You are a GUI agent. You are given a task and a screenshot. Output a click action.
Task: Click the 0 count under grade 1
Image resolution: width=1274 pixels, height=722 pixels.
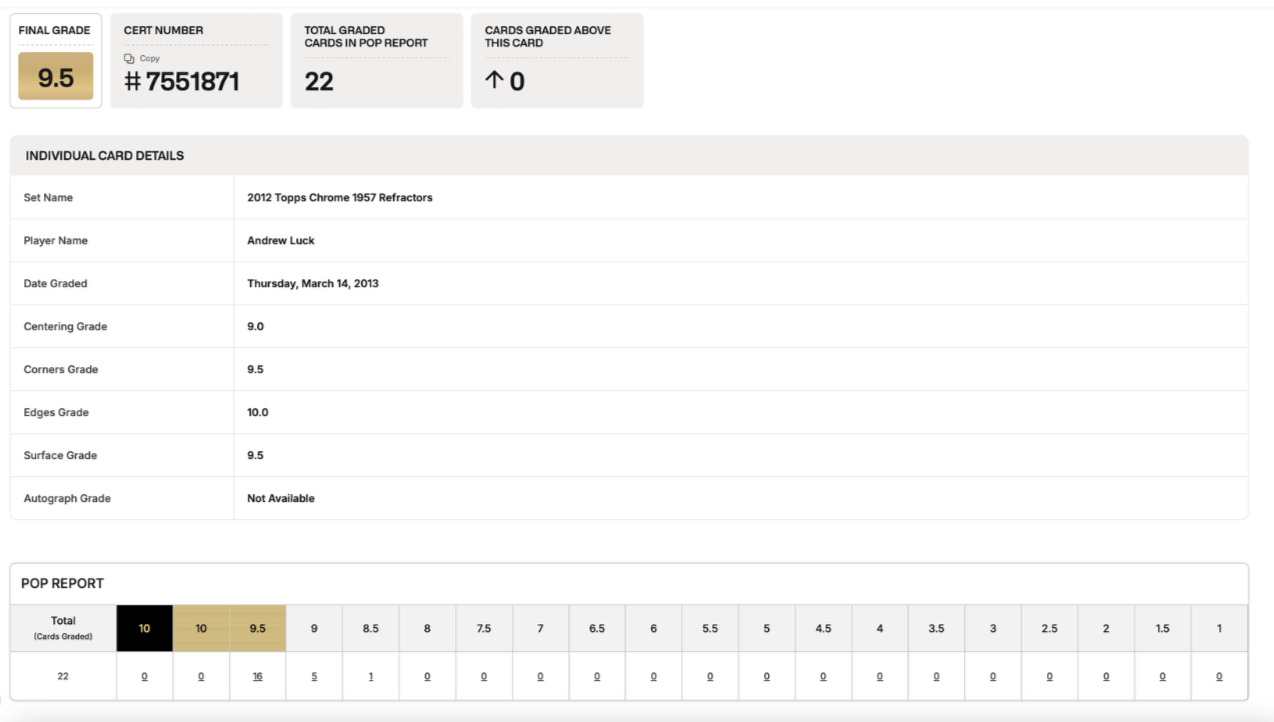[1219, 677]
